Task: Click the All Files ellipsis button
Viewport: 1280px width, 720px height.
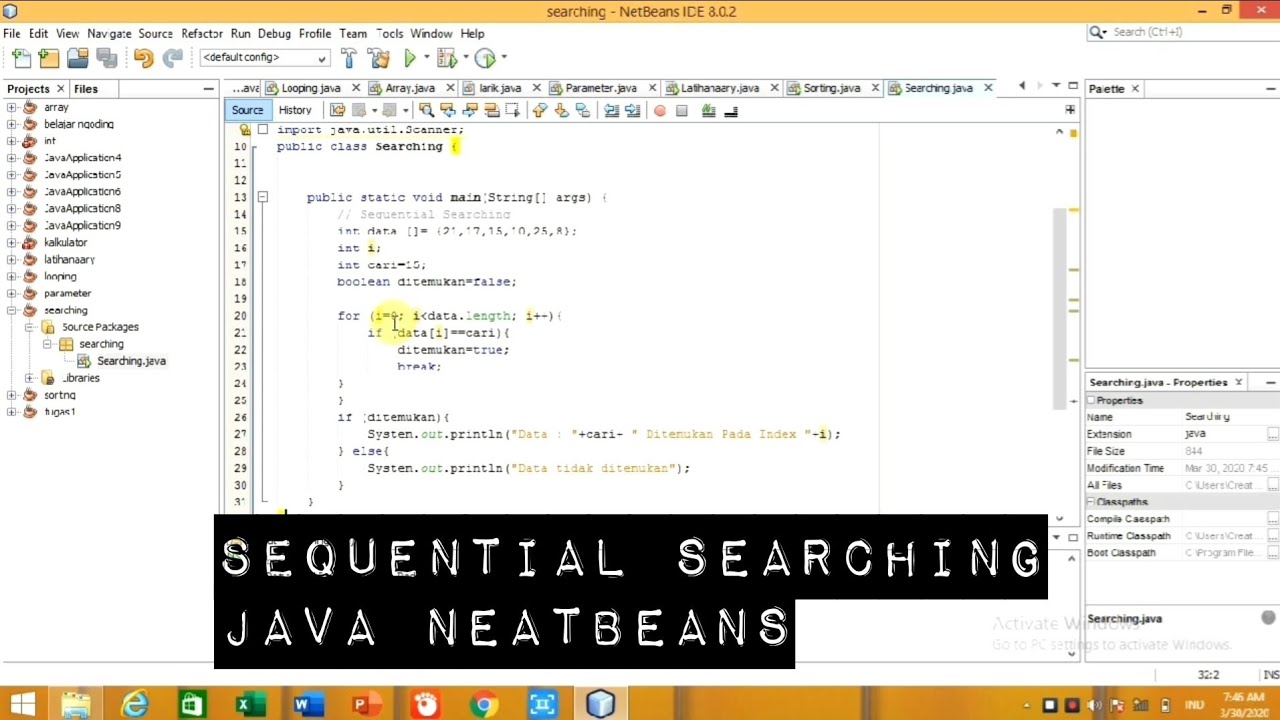Action: pos(1273,485)
